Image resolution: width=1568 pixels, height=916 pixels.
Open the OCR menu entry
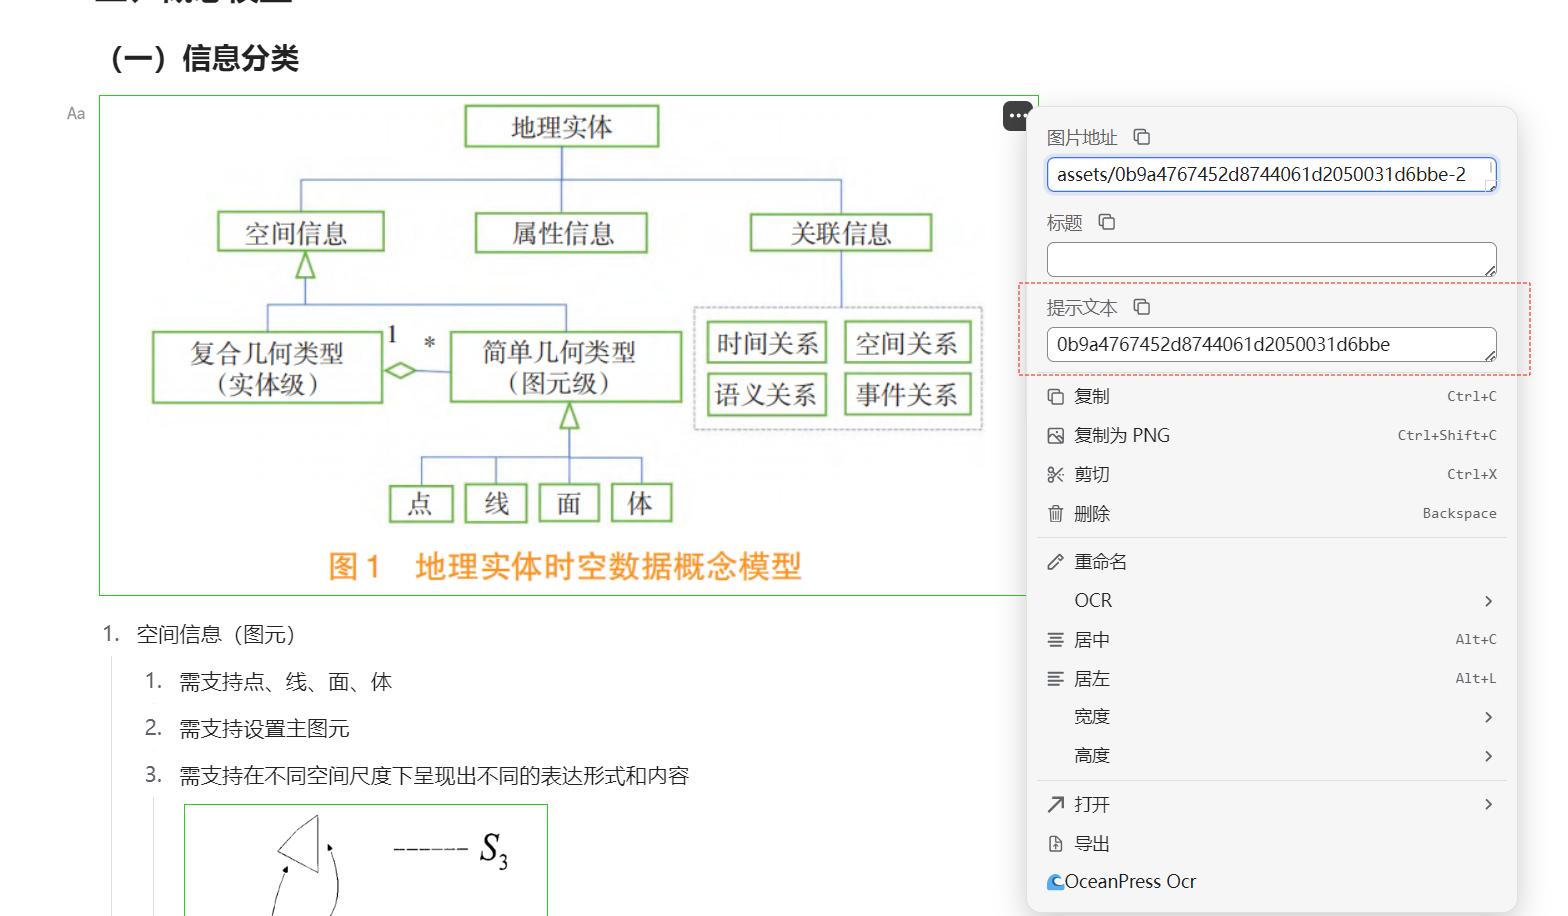[1272, 601]
